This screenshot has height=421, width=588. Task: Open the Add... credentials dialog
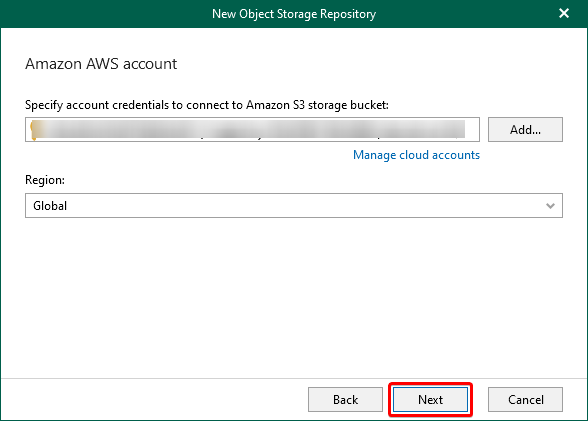point(525,130)
